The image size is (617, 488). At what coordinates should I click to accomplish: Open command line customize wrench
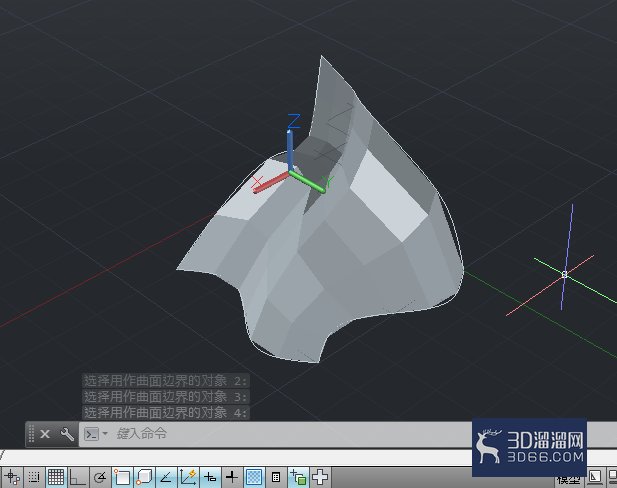click(x=67, y=434)
